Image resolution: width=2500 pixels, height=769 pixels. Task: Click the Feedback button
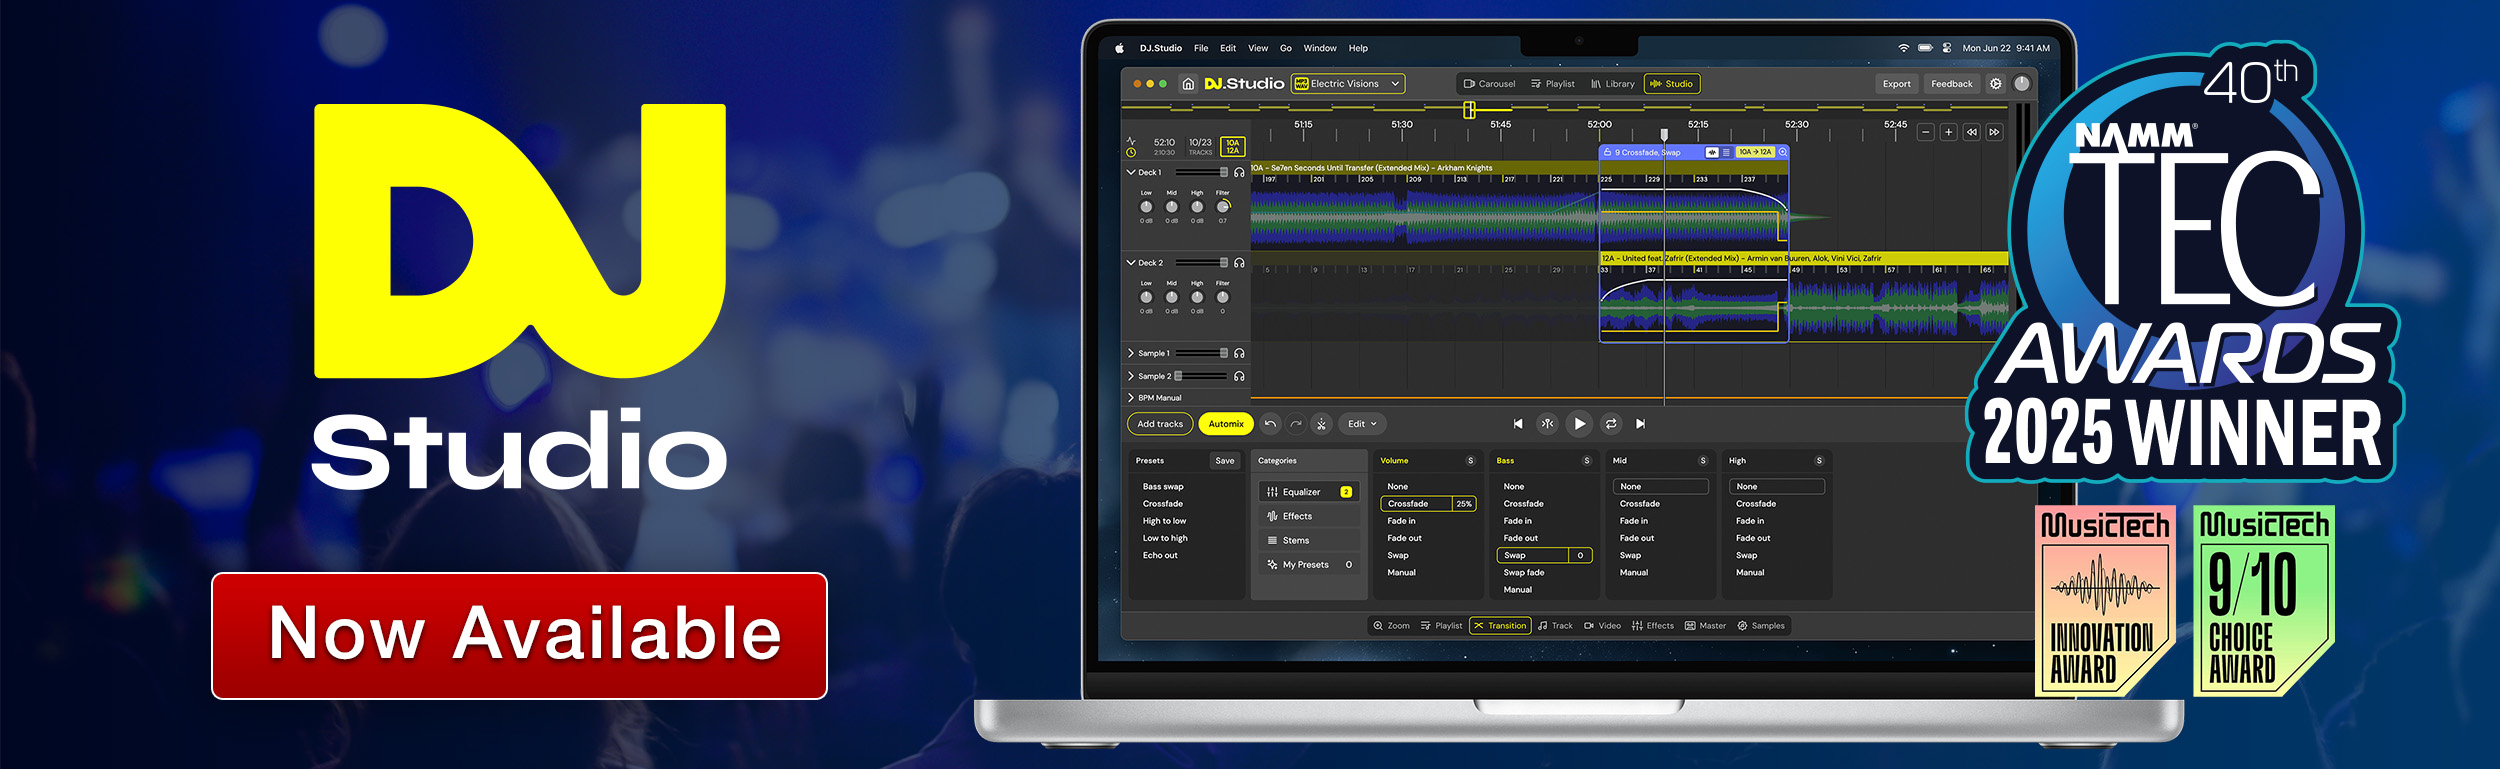click(1951, 84)
